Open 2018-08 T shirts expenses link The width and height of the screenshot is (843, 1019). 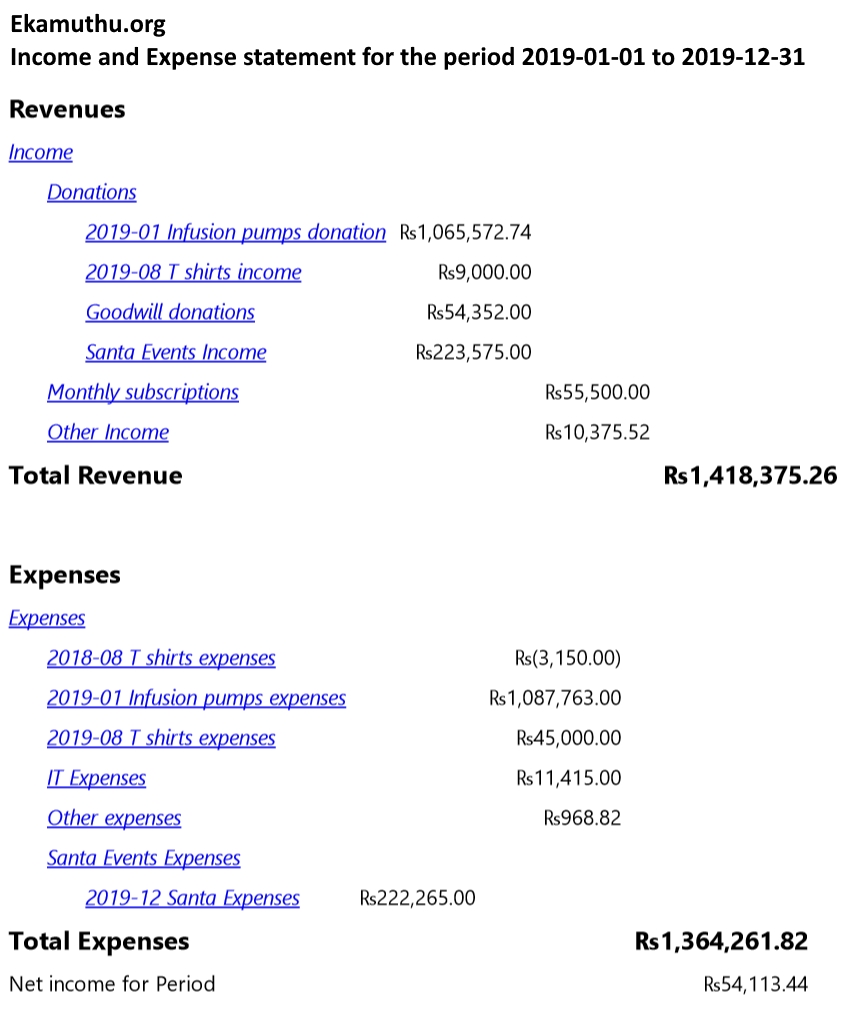[161, 658]
